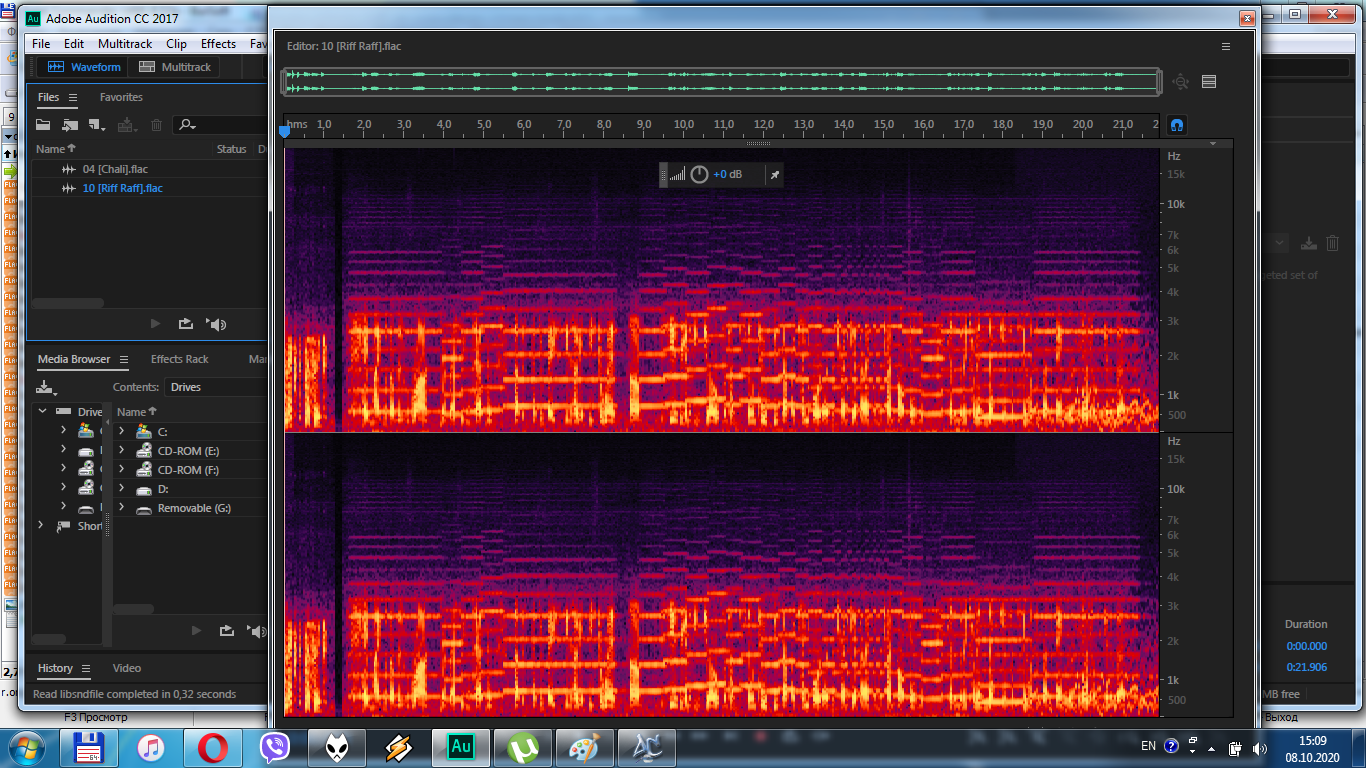Click the Import File icon in Files panel
The image size is (1366, 768).
(70, 125)
